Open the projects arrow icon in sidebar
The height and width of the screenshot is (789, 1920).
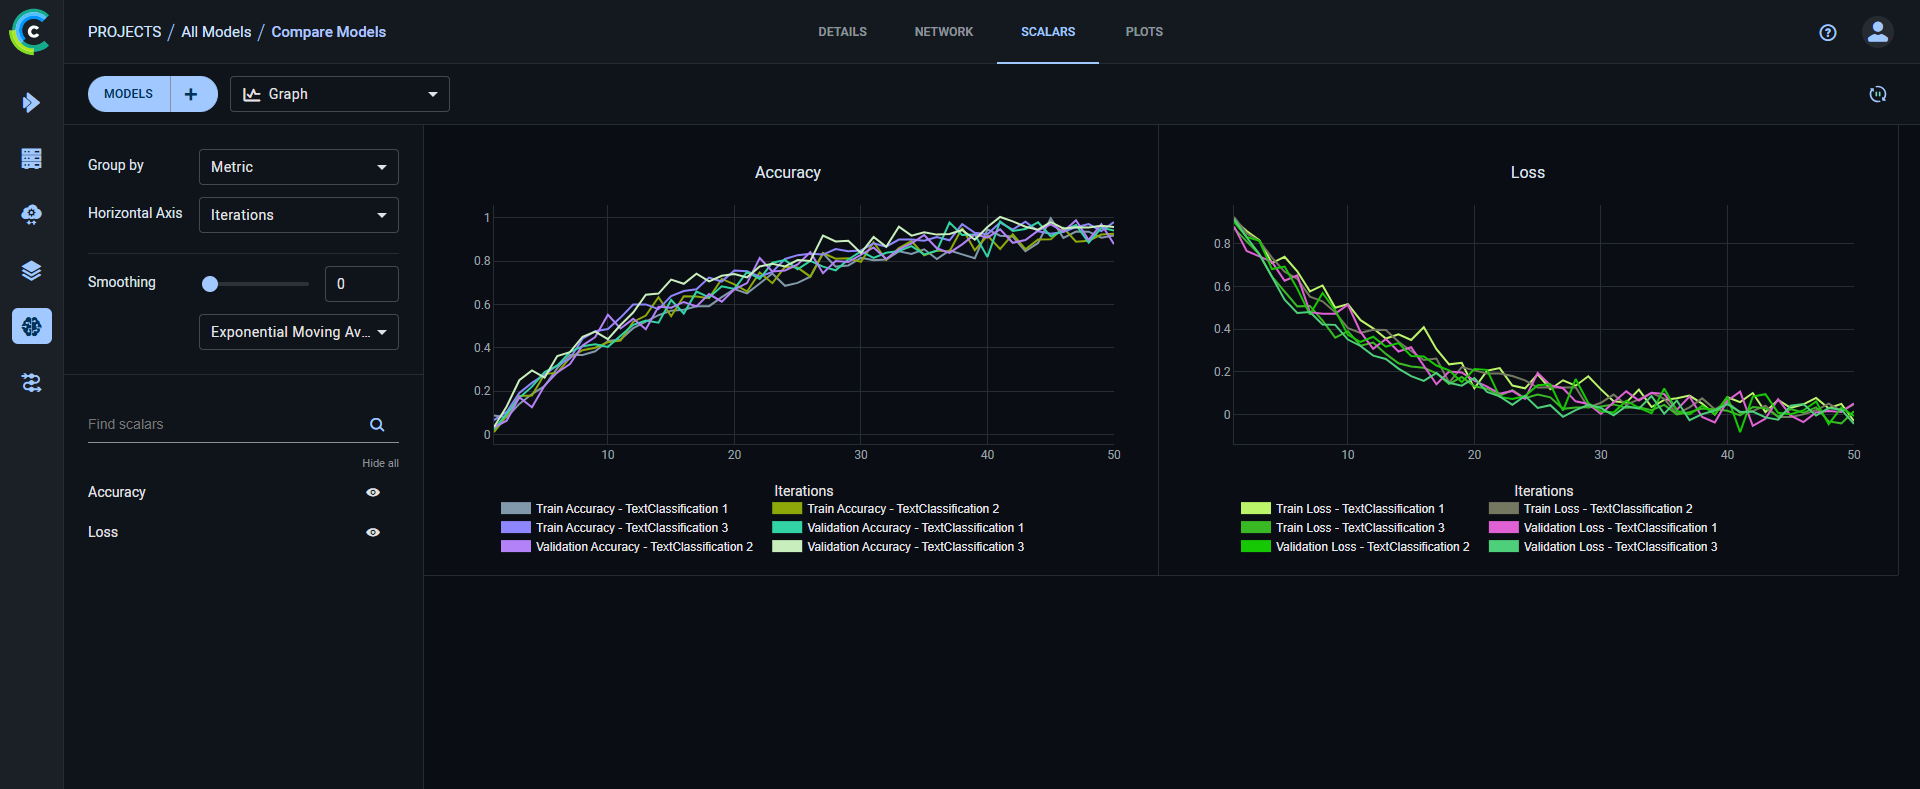(x=31, y=102)
